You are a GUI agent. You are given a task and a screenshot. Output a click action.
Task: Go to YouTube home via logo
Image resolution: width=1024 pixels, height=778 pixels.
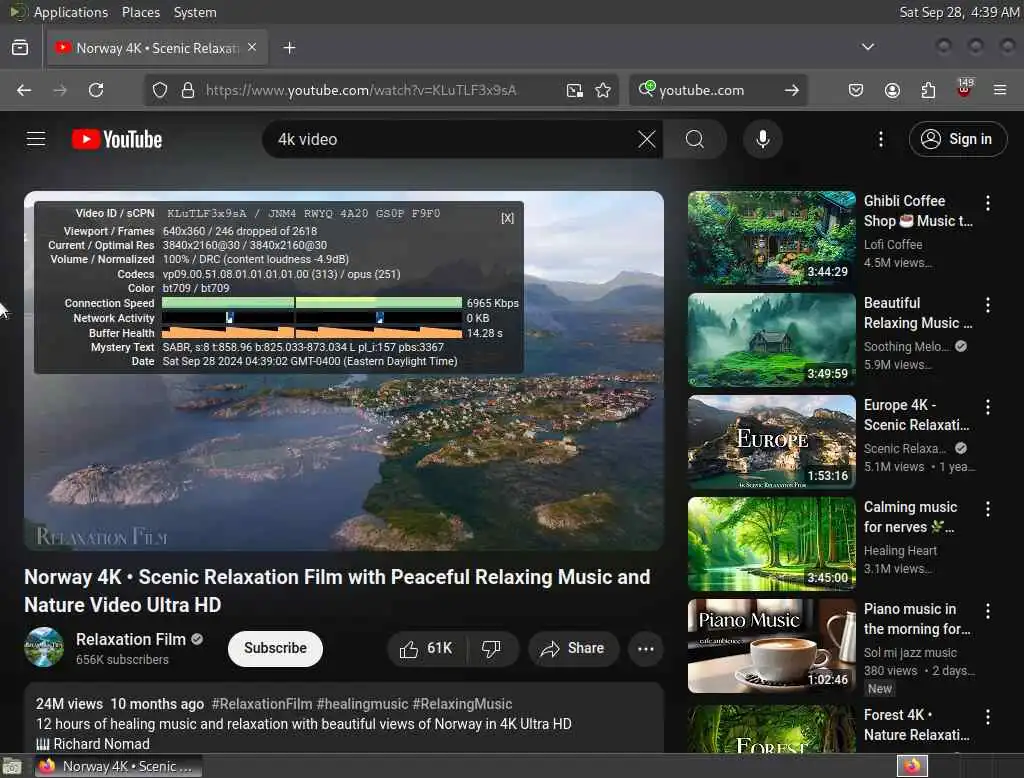point(117,139)
